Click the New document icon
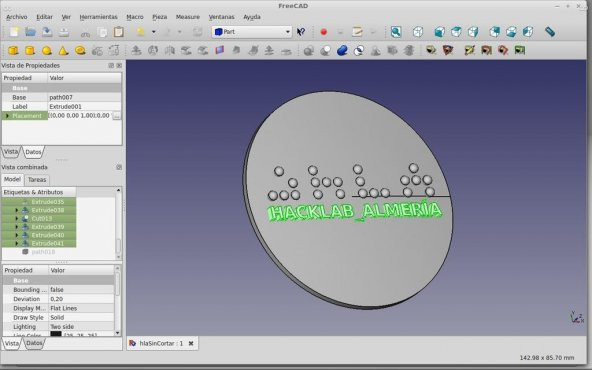 pyautogui.click(x=14, y=32)
